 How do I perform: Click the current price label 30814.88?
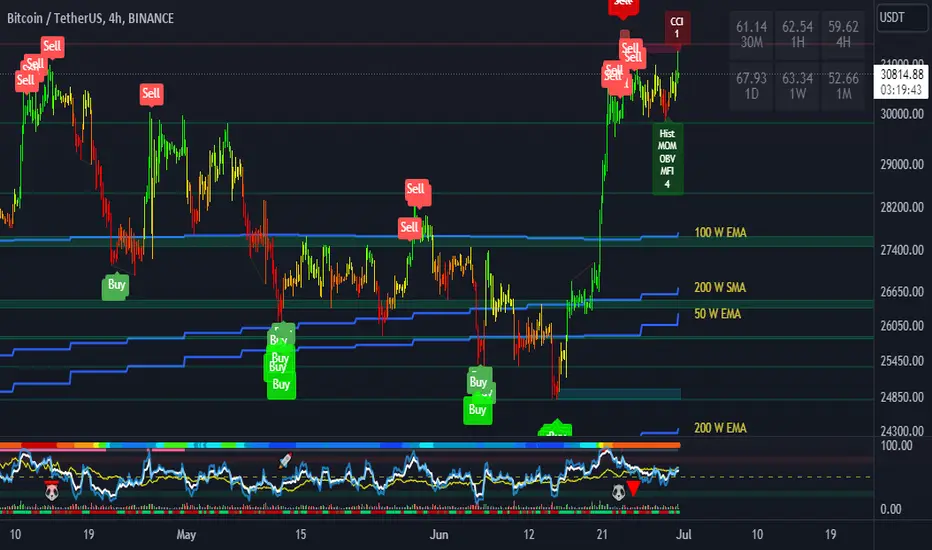[x=902, y=81]
